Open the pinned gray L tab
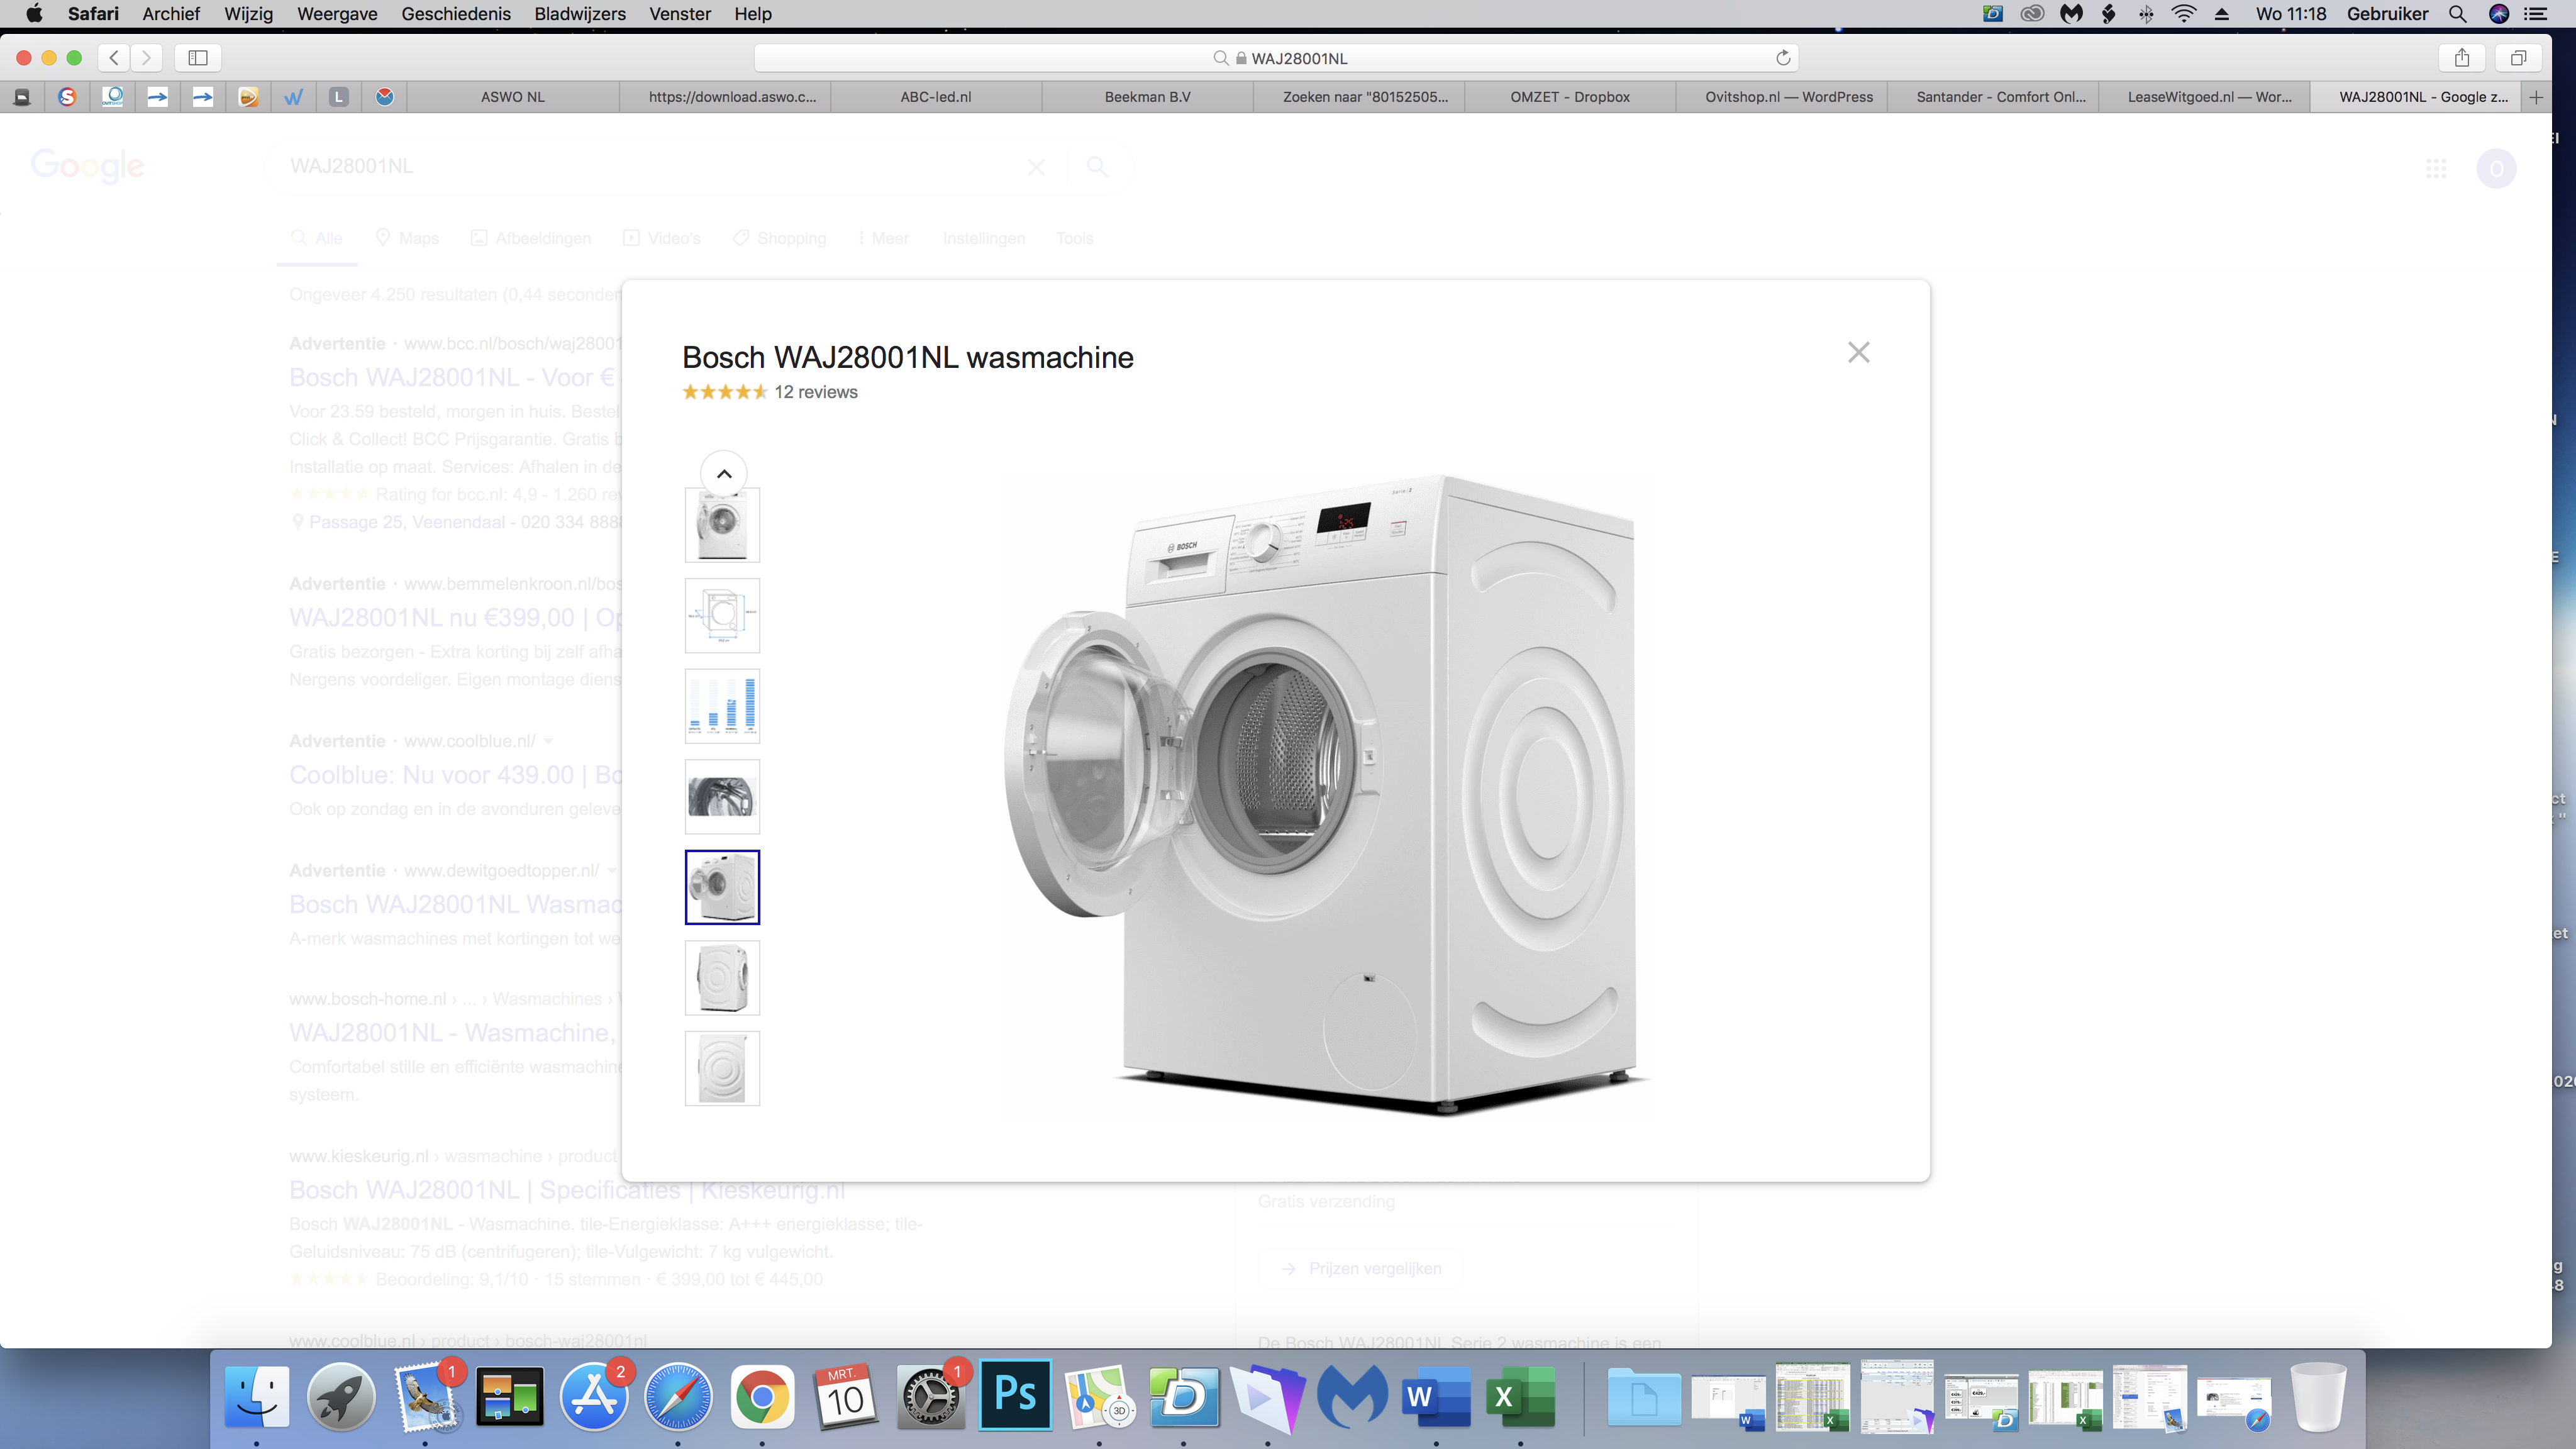This screenshot has height=1449, width=2576. click(x=339, y=97)
